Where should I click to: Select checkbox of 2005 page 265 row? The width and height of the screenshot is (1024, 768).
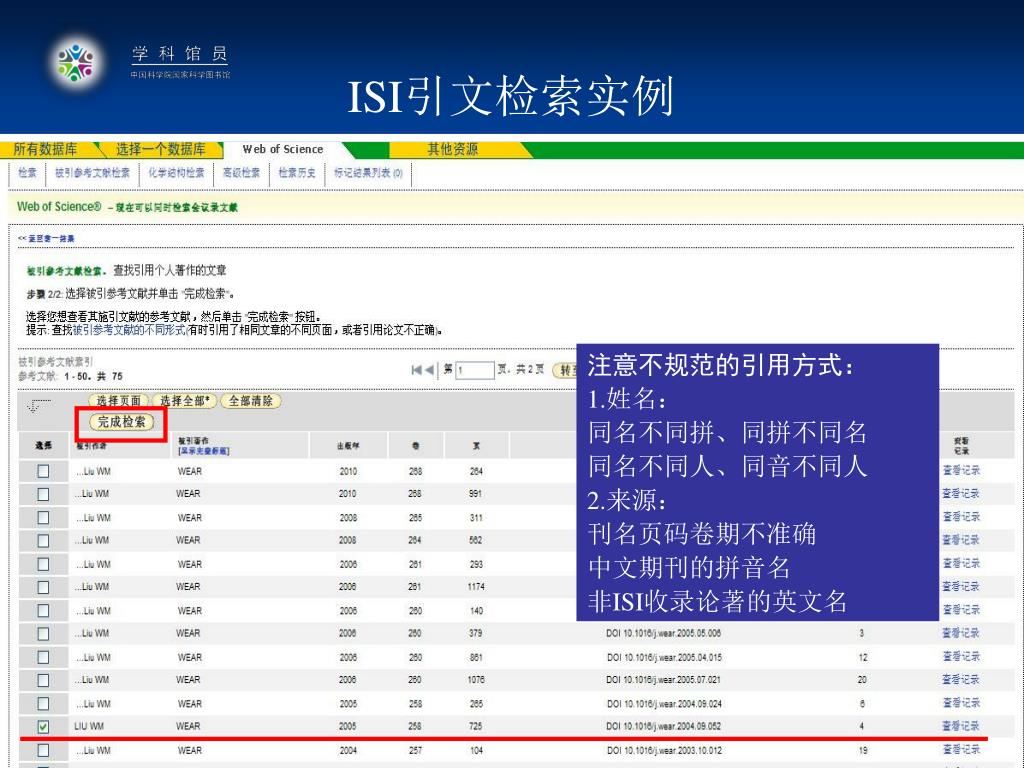coord(43,703)
